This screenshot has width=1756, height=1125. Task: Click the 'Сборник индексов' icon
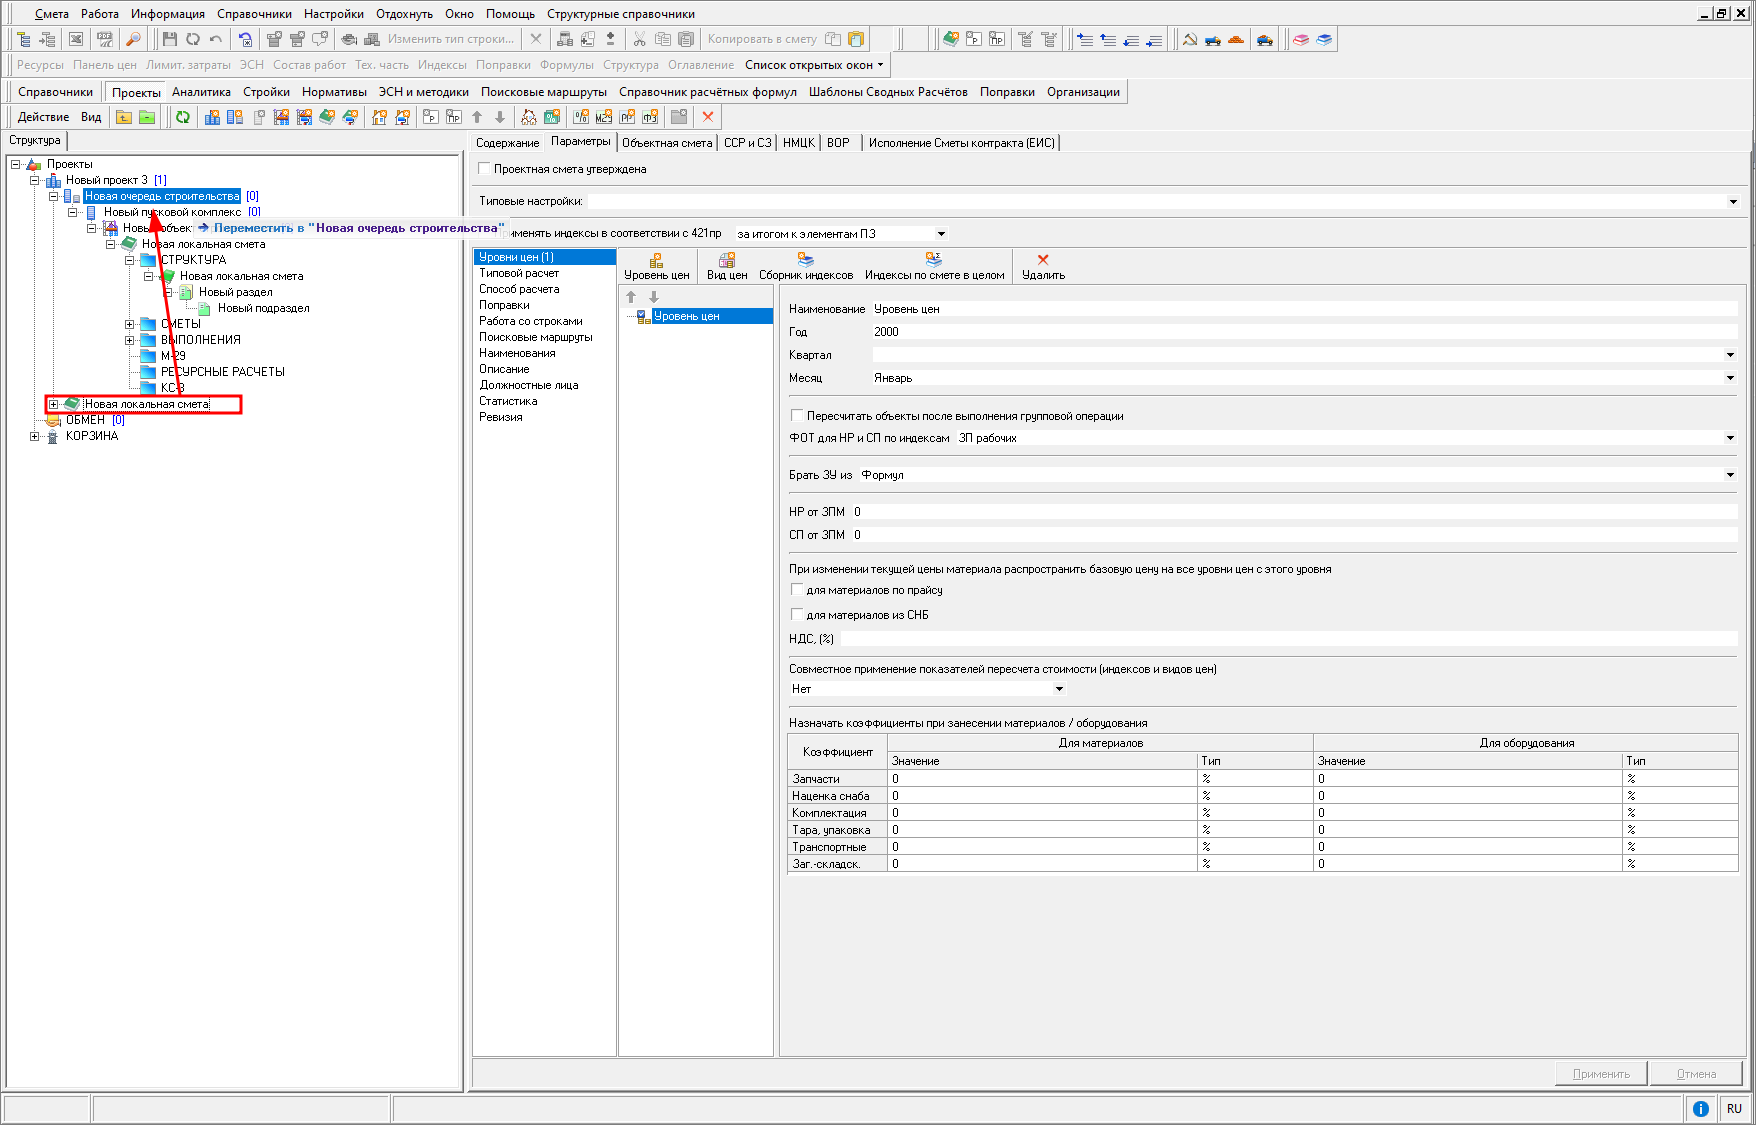click(x=805, y=266)
